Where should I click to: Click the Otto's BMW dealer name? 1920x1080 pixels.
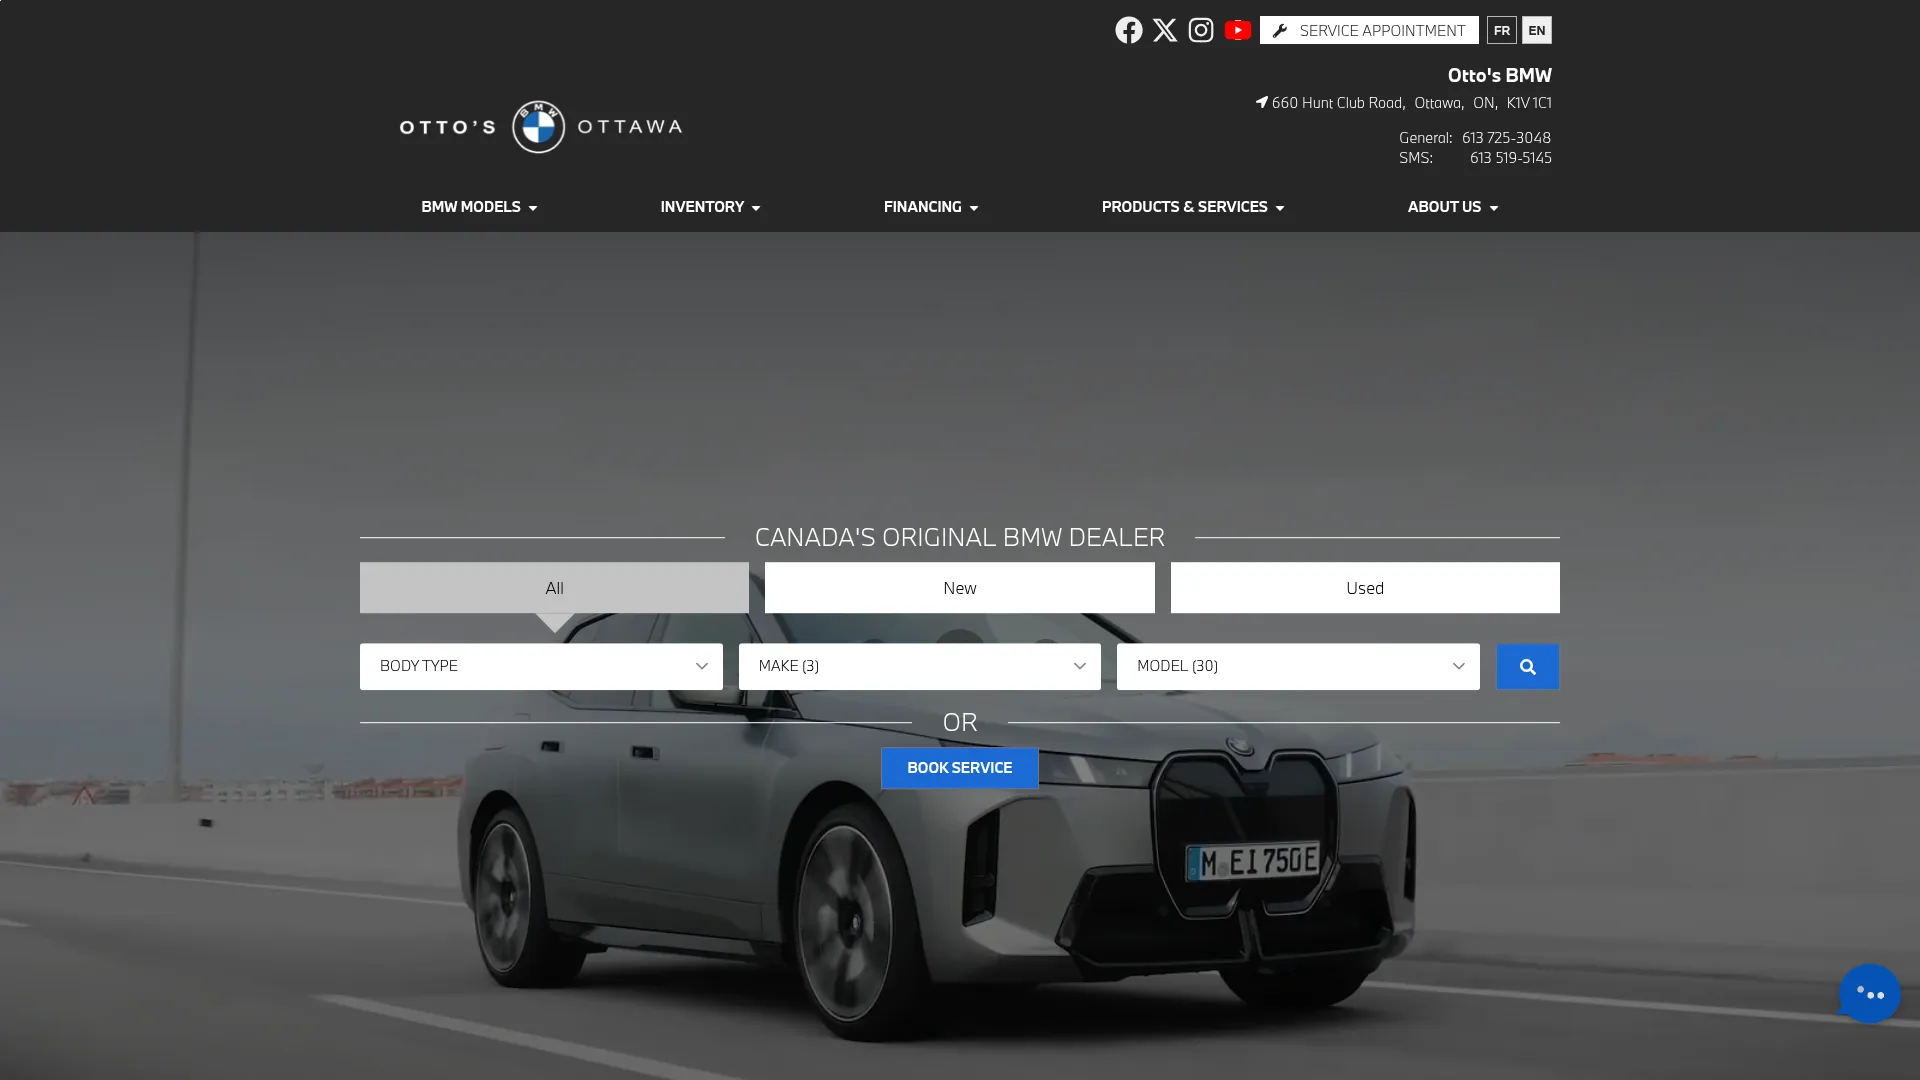(x=1499, y=75)
